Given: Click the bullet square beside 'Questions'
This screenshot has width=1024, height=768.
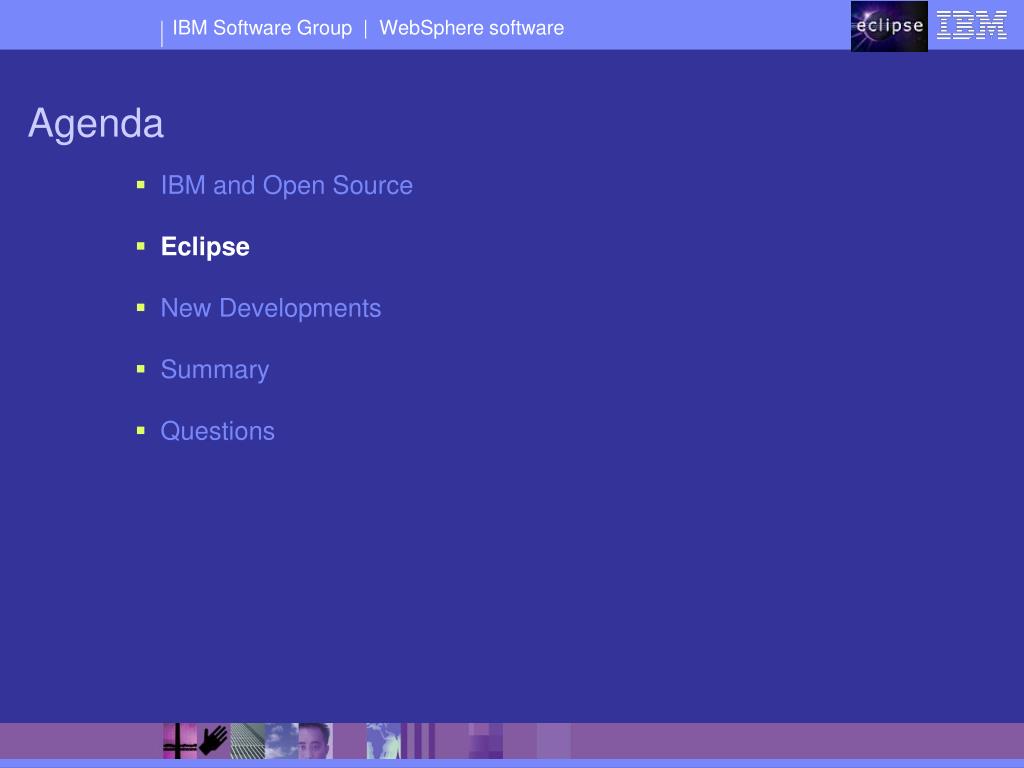Looking at the screenshot, I should [140, 430].
